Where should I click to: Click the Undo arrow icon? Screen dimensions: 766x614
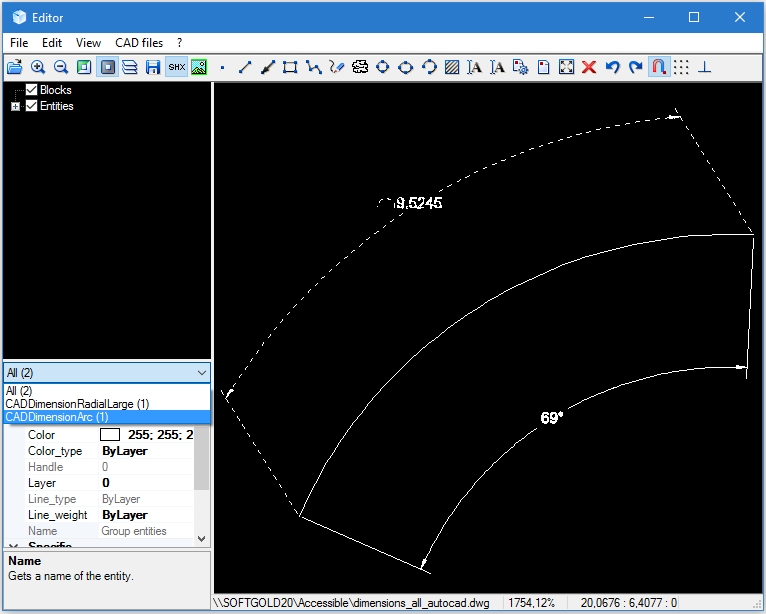613,67
